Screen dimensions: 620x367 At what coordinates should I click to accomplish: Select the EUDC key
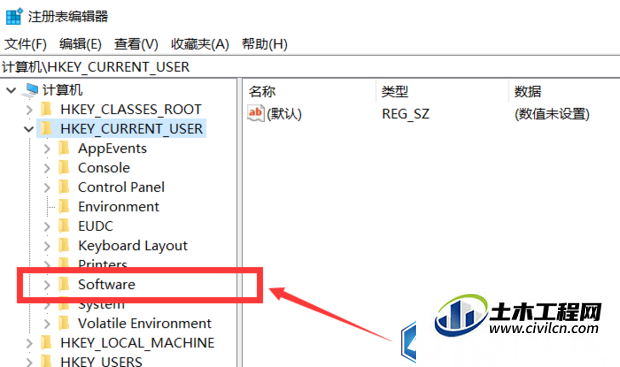point(95,226)
